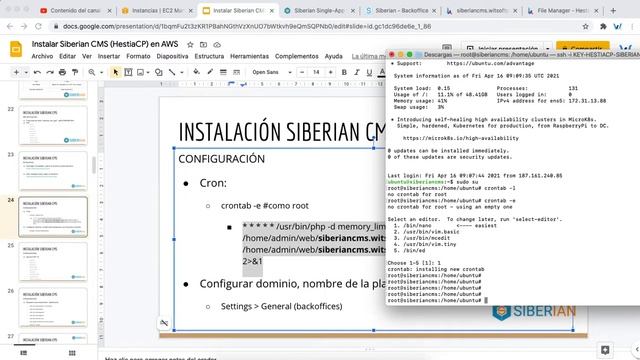The height and width of the screenshot is (360, 640).
Task: Open the border color pen
Action: coord(210,72)
